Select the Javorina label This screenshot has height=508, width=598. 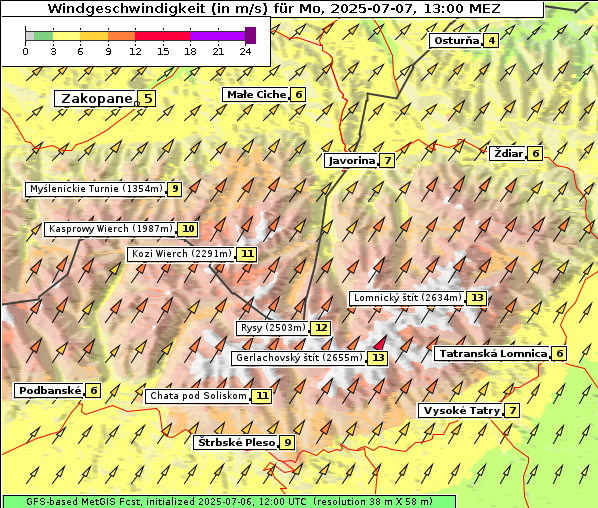(351, 161)
